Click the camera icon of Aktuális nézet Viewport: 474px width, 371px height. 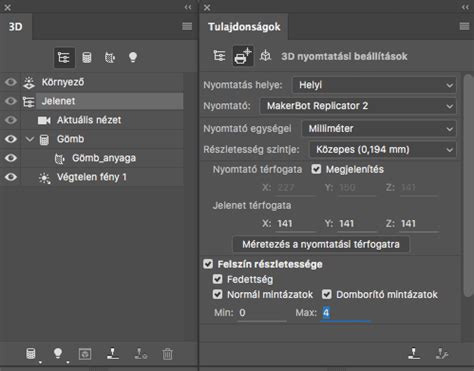tap(44, 120)
